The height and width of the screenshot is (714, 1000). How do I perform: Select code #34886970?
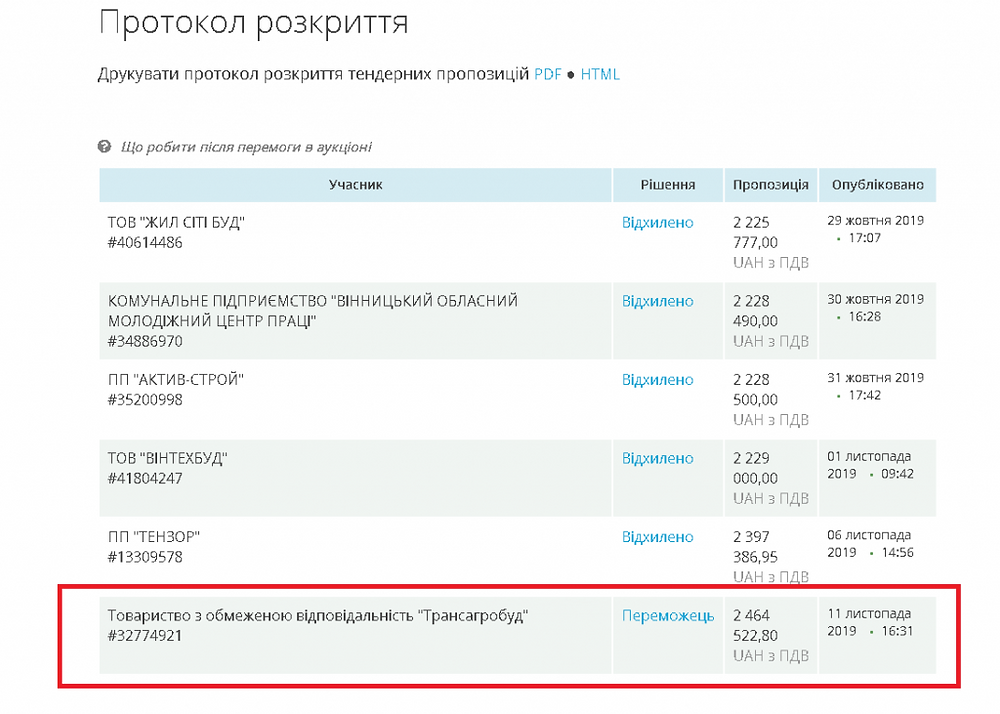point(145,341)
